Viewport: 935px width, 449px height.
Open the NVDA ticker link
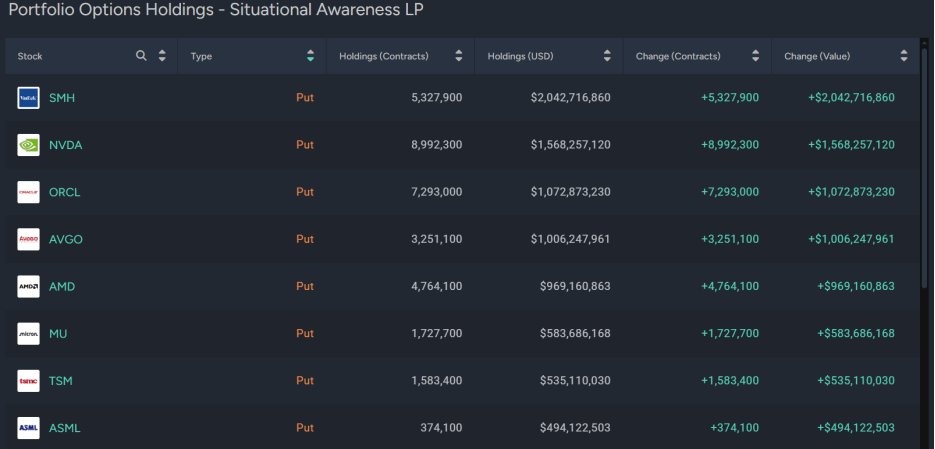(66, 145)
